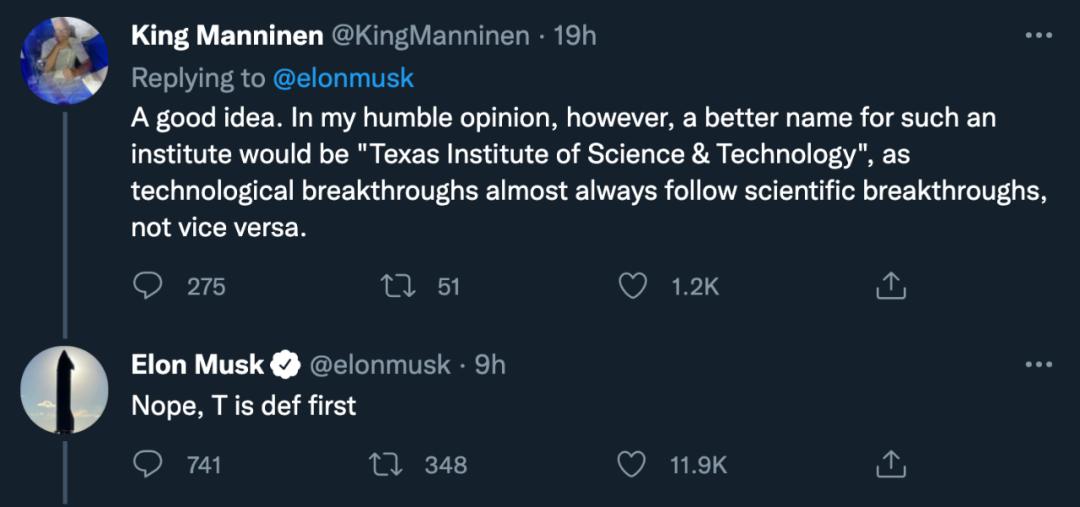The height and width of the screenshot is (507, 1080).
Task: Open King Manninen's display name
Action: tap(227, 36)
